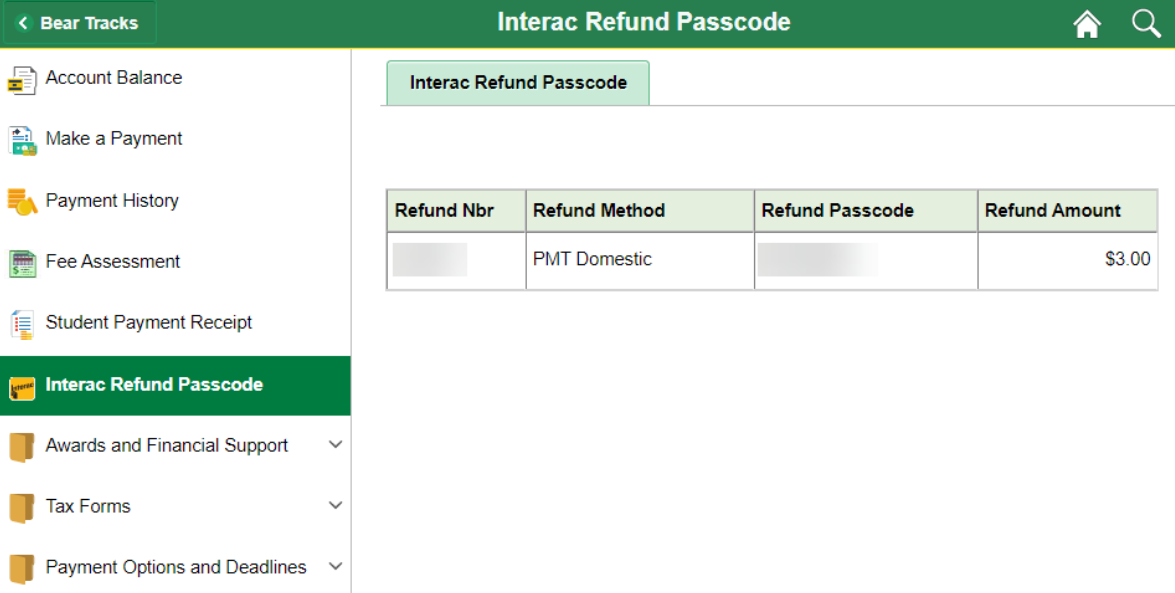Click the Account Balance document icon
The width and height of the screenshot is (1175, 593).
tap(22, 80)
